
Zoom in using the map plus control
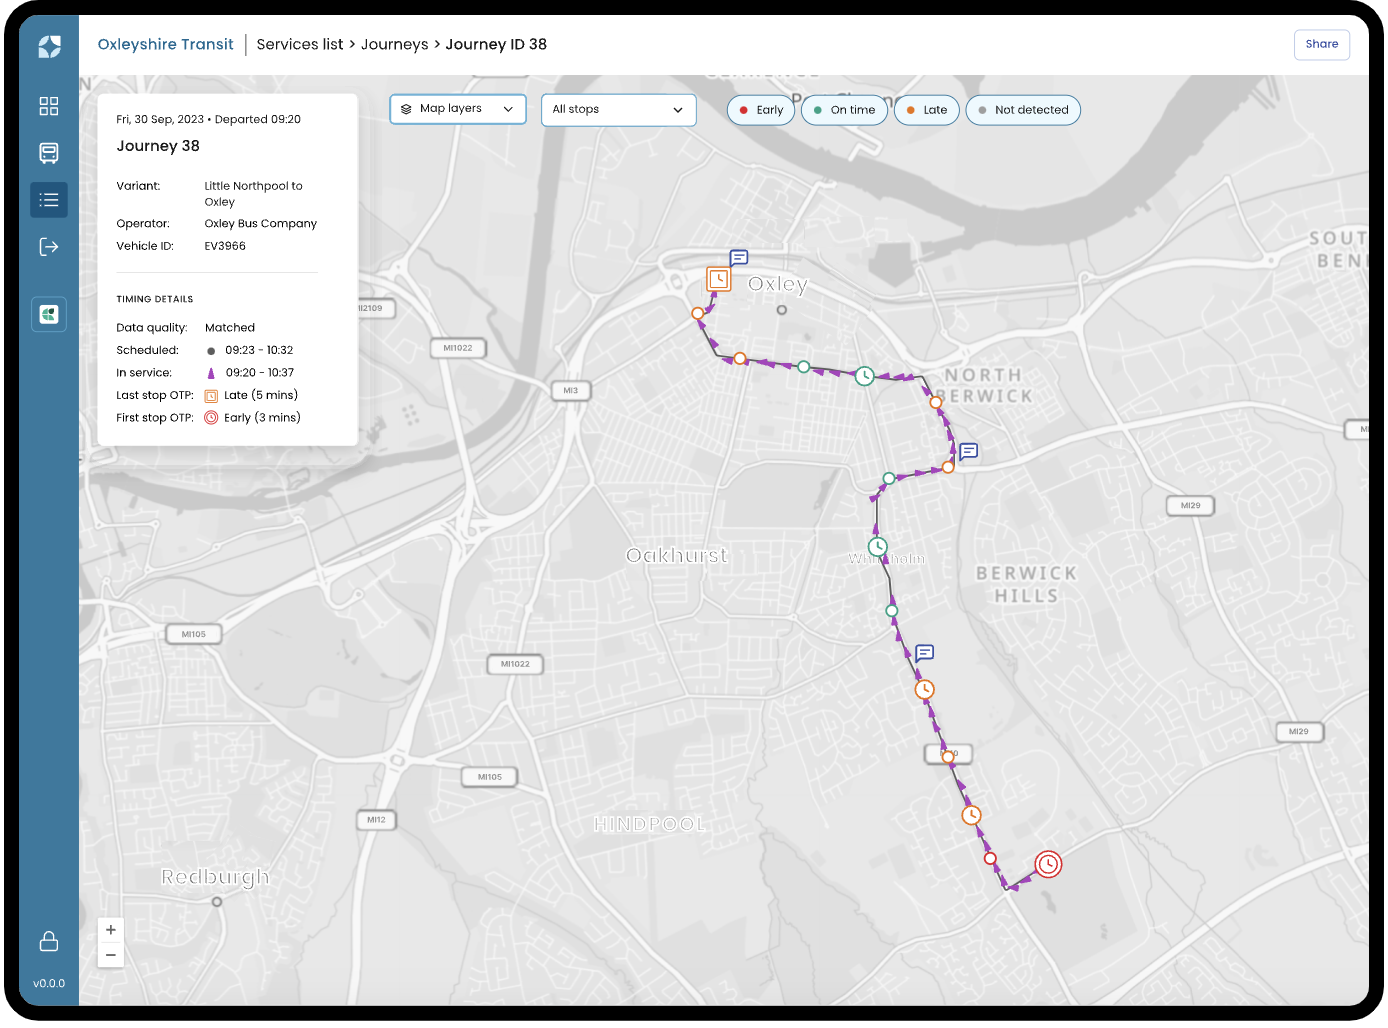tap(110, 929)
